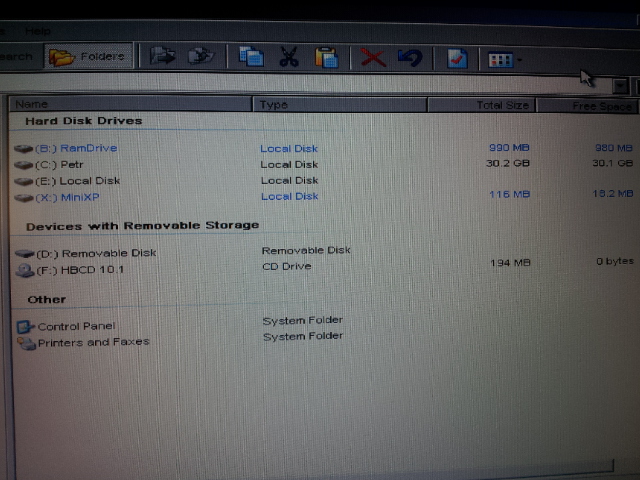The height and width of the screenshot is (480, 640).
Task: Click the Move To folder icon
Action: click(162, 56)
